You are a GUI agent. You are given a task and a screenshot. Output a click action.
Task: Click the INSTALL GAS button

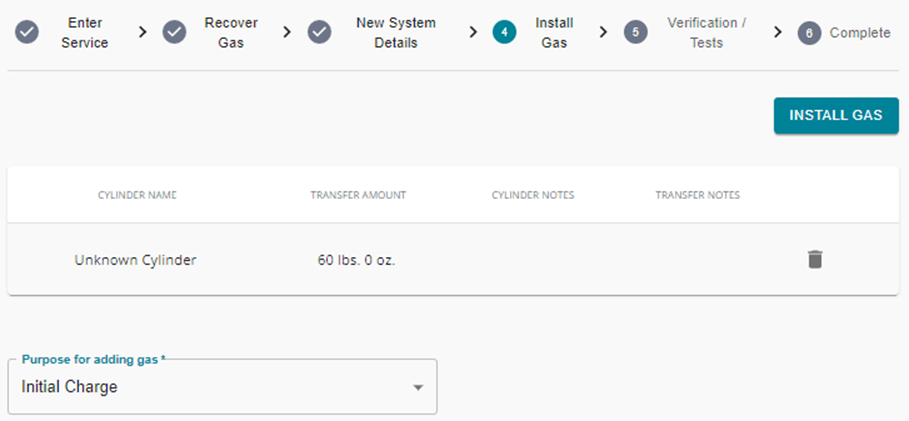coord(836,115)
